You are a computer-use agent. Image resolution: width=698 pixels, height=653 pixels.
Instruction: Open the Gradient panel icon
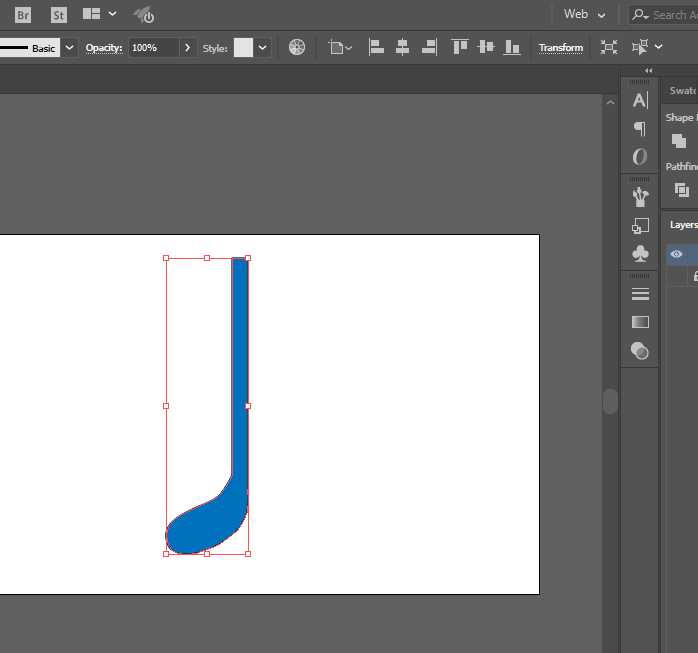[x=640, y=322]
